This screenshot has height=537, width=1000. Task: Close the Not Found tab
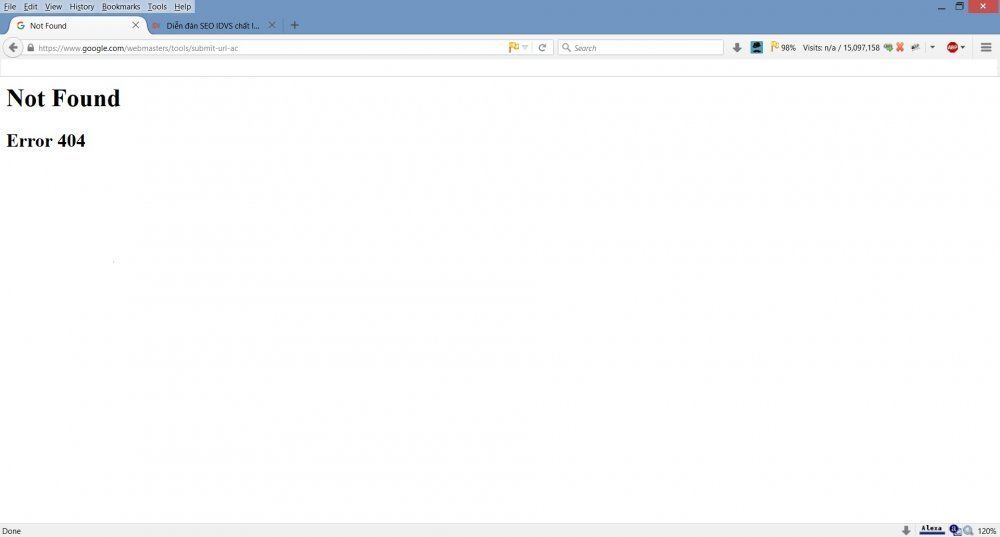(135, 26)
